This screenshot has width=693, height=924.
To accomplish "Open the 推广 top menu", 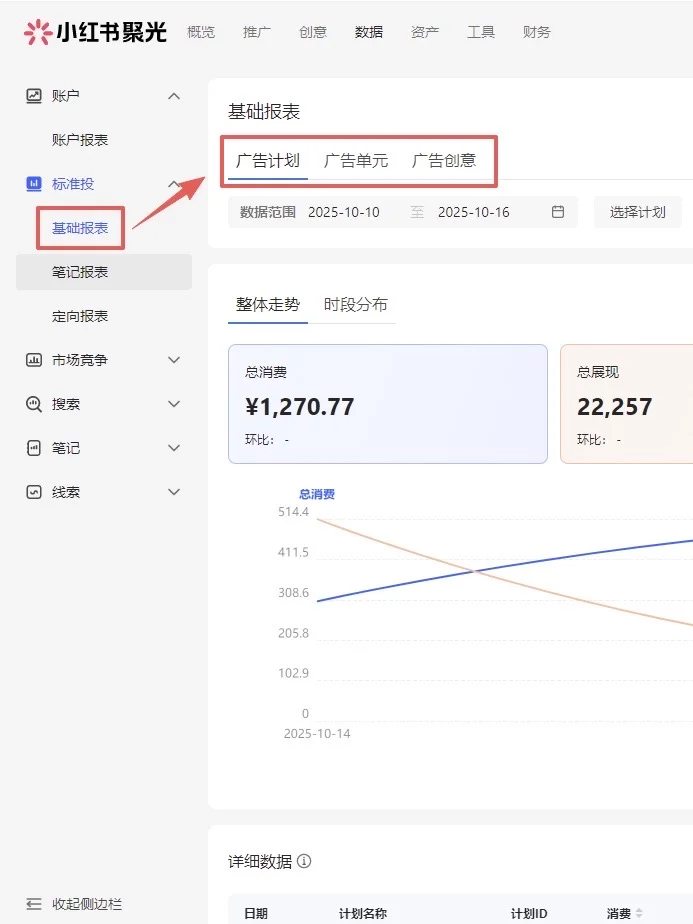I will point(257,32).
